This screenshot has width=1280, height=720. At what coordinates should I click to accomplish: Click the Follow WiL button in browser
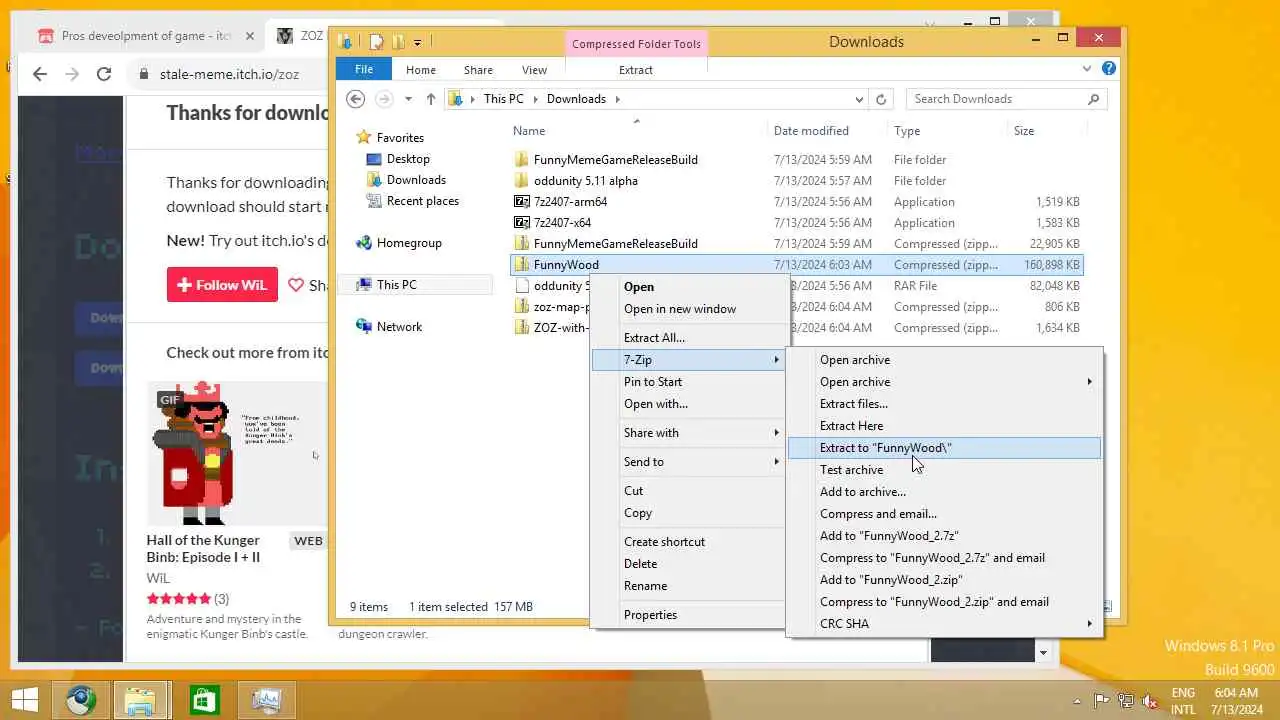tap(222, 285)
